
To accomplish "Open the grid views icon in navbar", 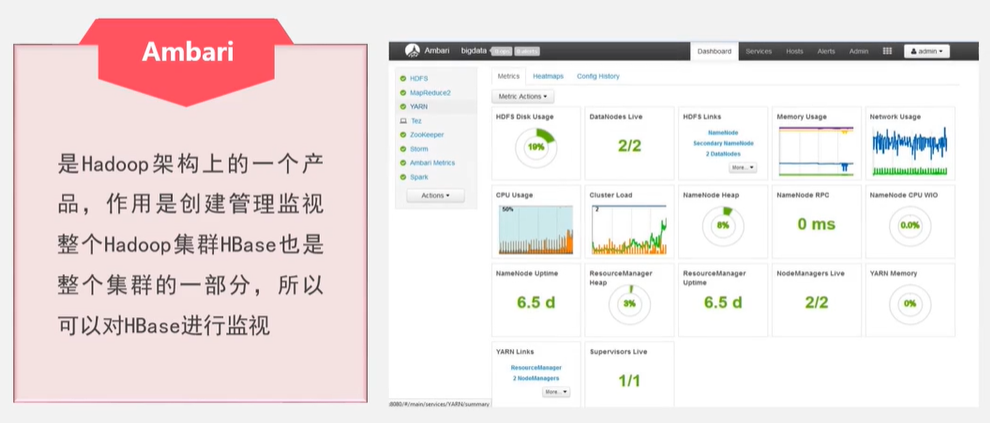I will coord(887,51).
